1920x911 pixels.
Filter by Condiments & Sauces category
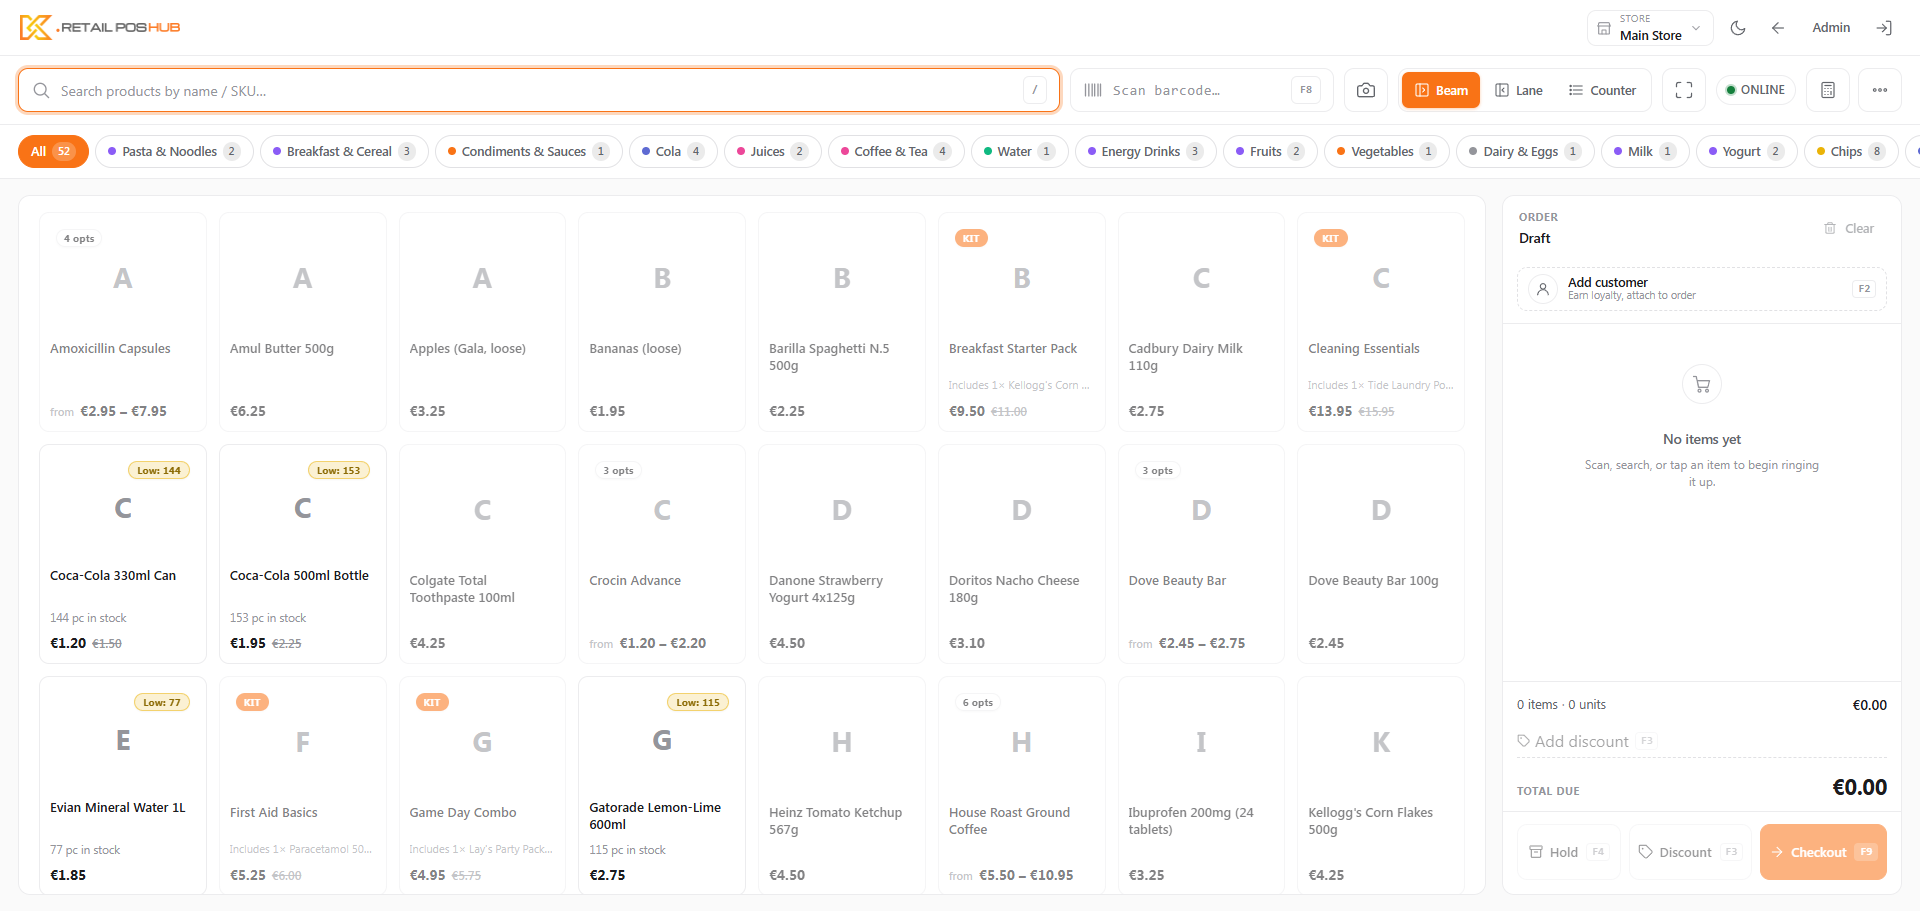(529, 151)
